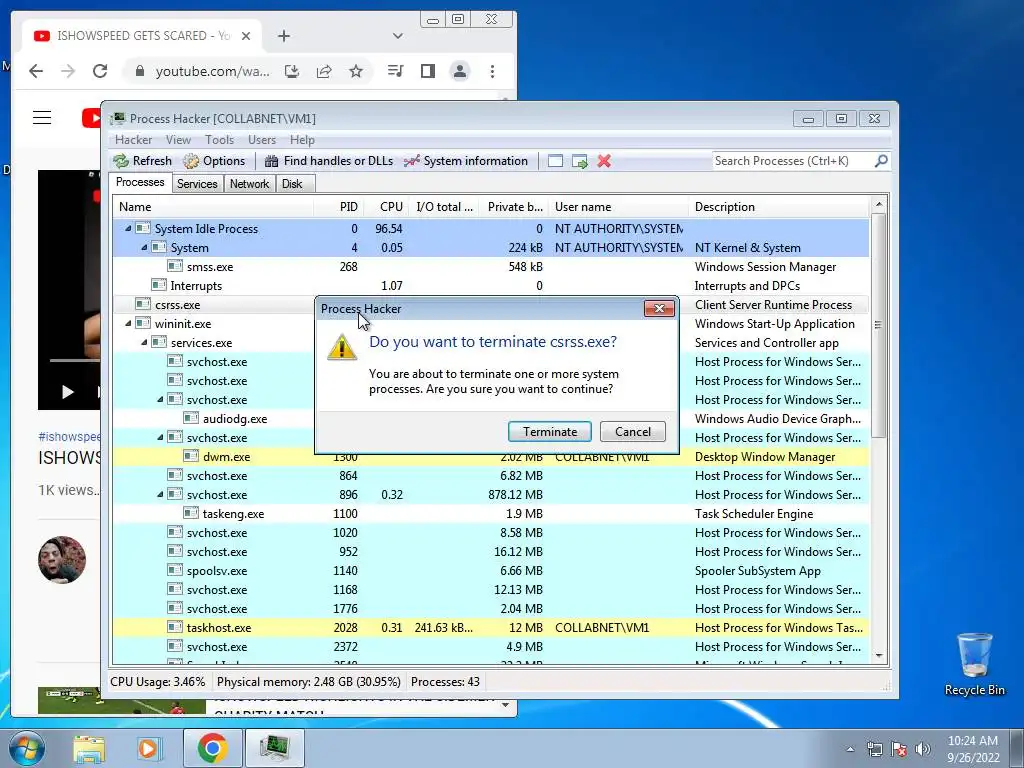Reload page in Chrome window
The image size is (1024, 768).
pyautogui.click(x=100, y=71)
